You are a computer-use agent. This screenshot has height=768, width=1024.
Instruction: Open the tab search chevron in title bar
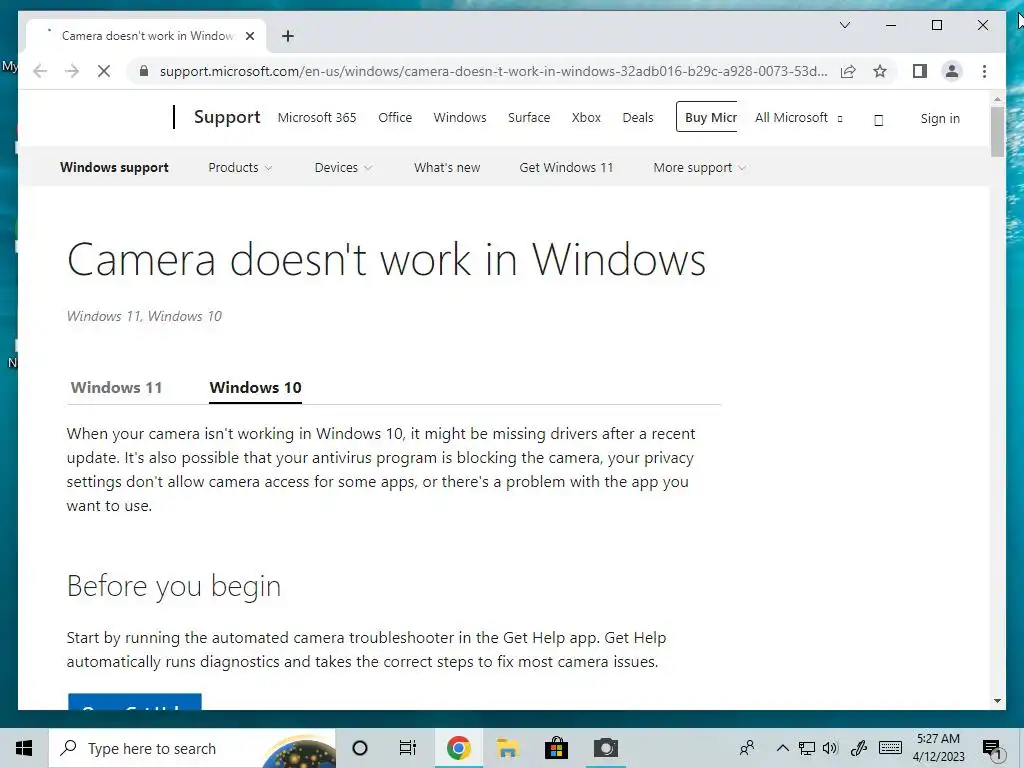(x=844, y=25)
